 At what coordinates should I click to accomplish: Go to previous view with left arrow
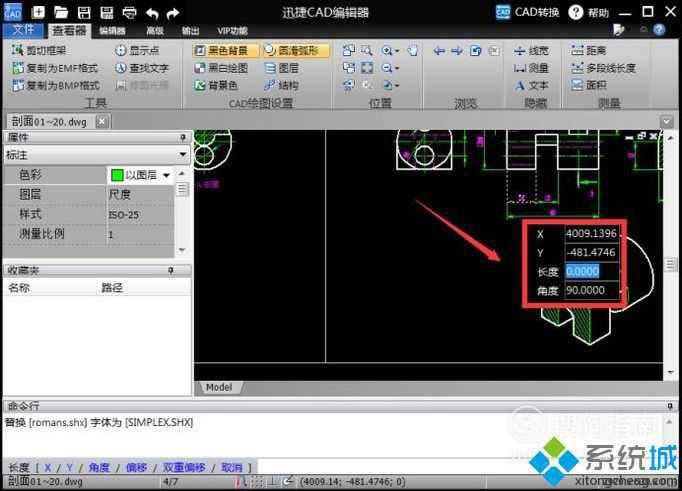click(439, 51)
